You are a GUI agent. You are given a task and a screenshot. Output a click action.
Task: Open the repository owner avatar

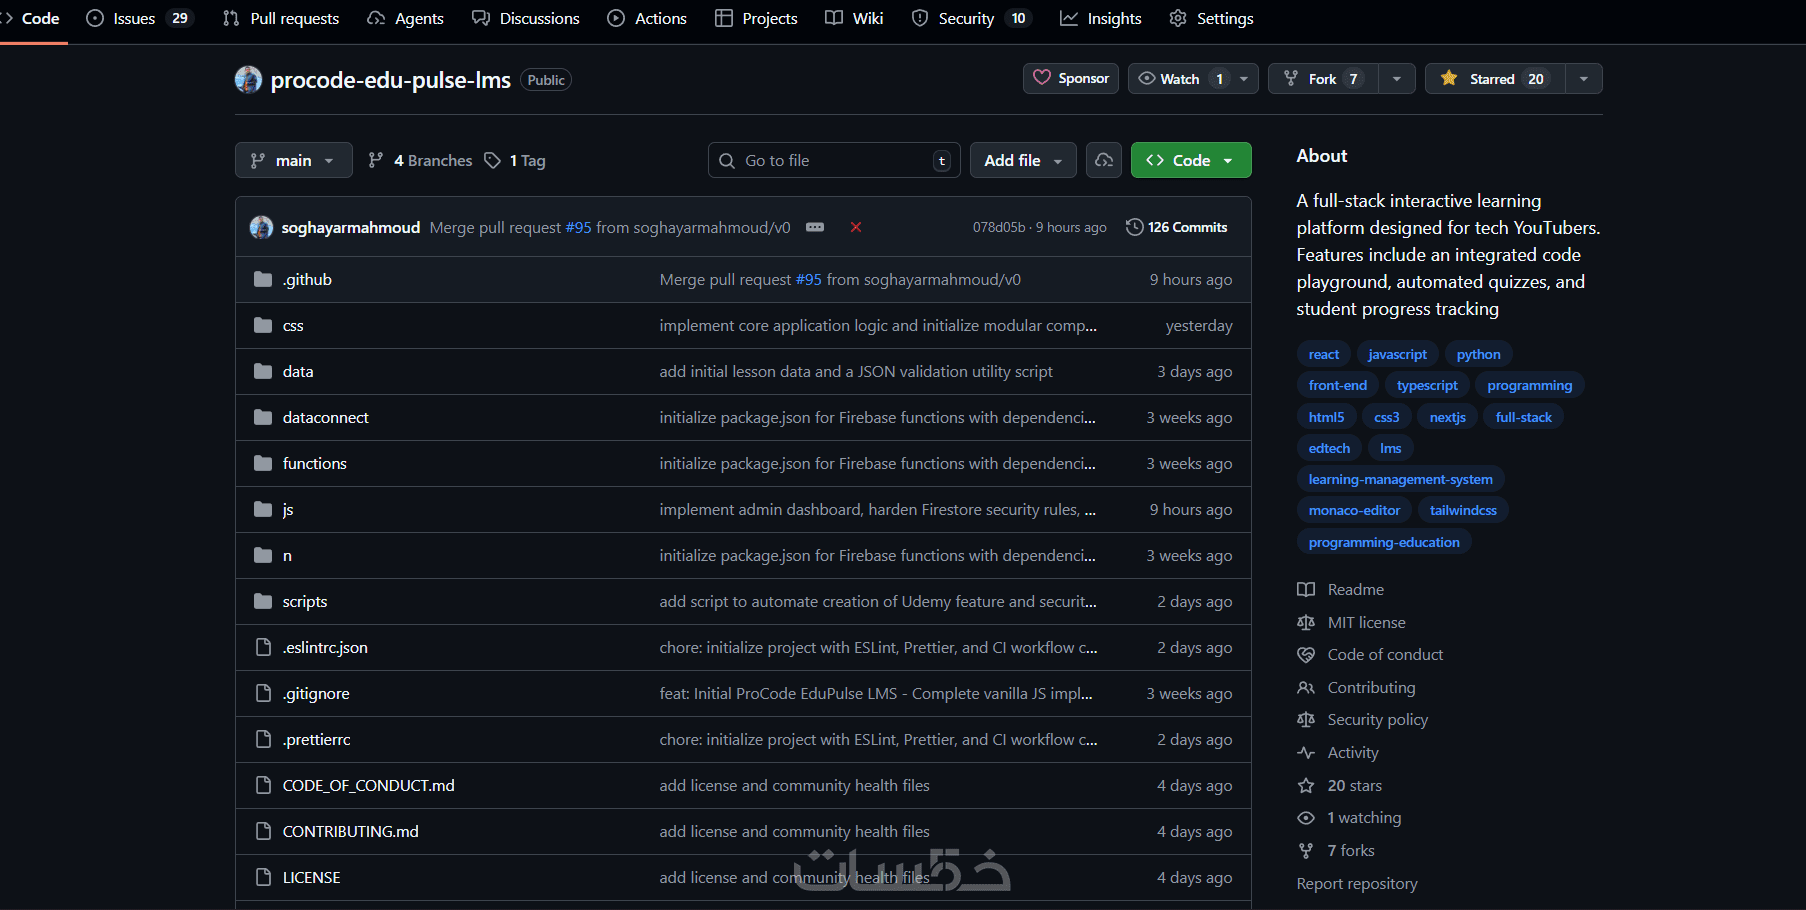(x=248, y=80)
